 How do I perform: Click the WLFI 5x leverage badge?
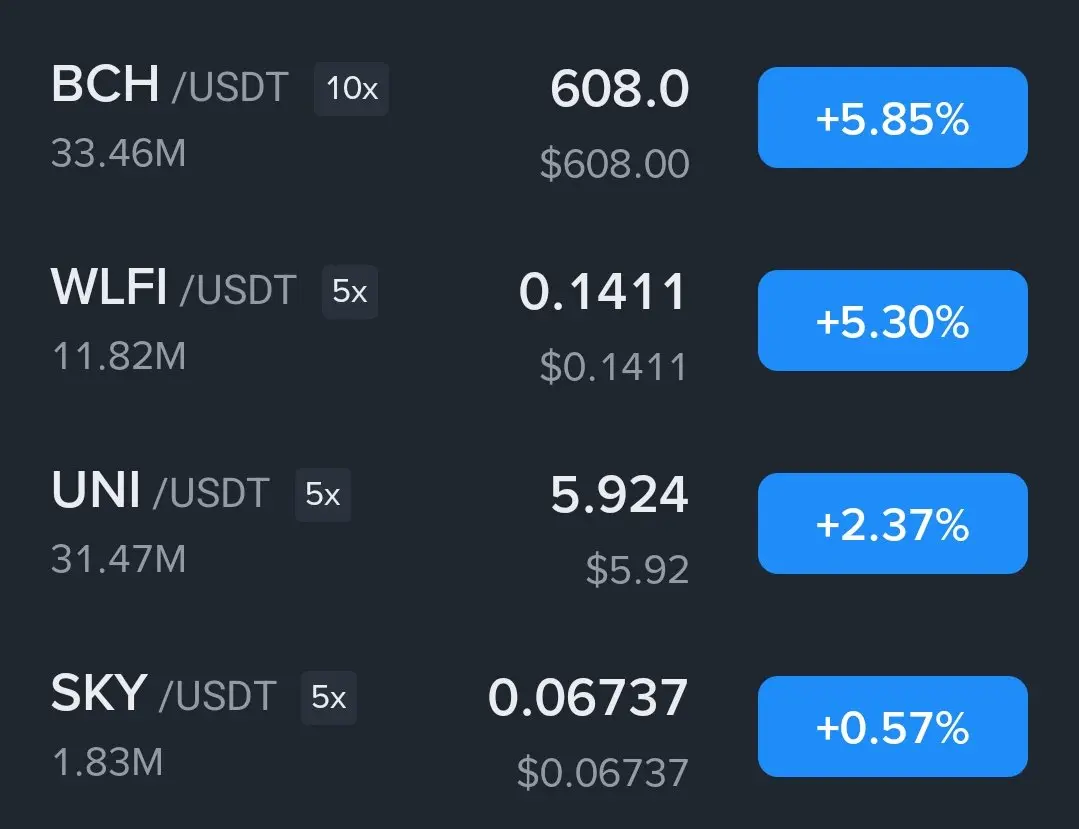coord(350,292)
